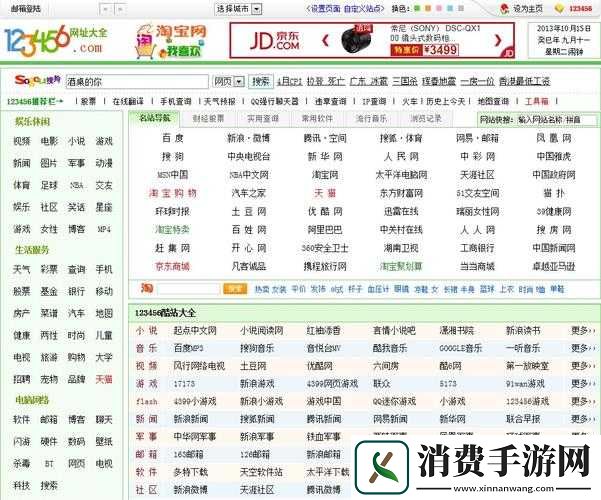Open the 工商银行 site link
The height and width of the screenshot is (500, 601).
pyautogui.click(x=477, y=248)
